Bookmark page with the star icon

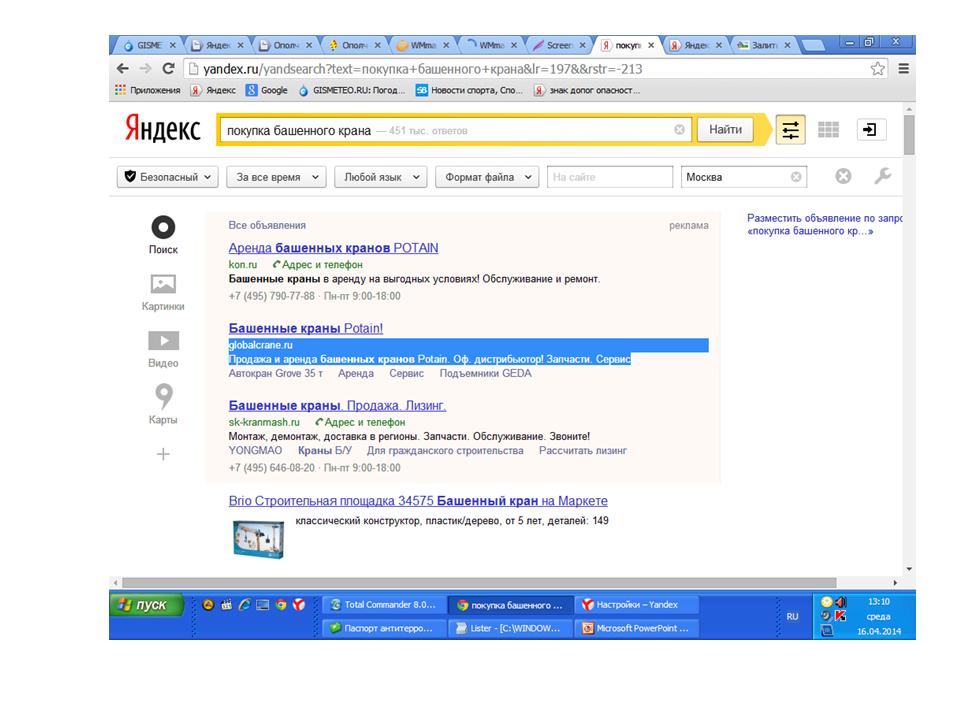[x=877, y=69]
